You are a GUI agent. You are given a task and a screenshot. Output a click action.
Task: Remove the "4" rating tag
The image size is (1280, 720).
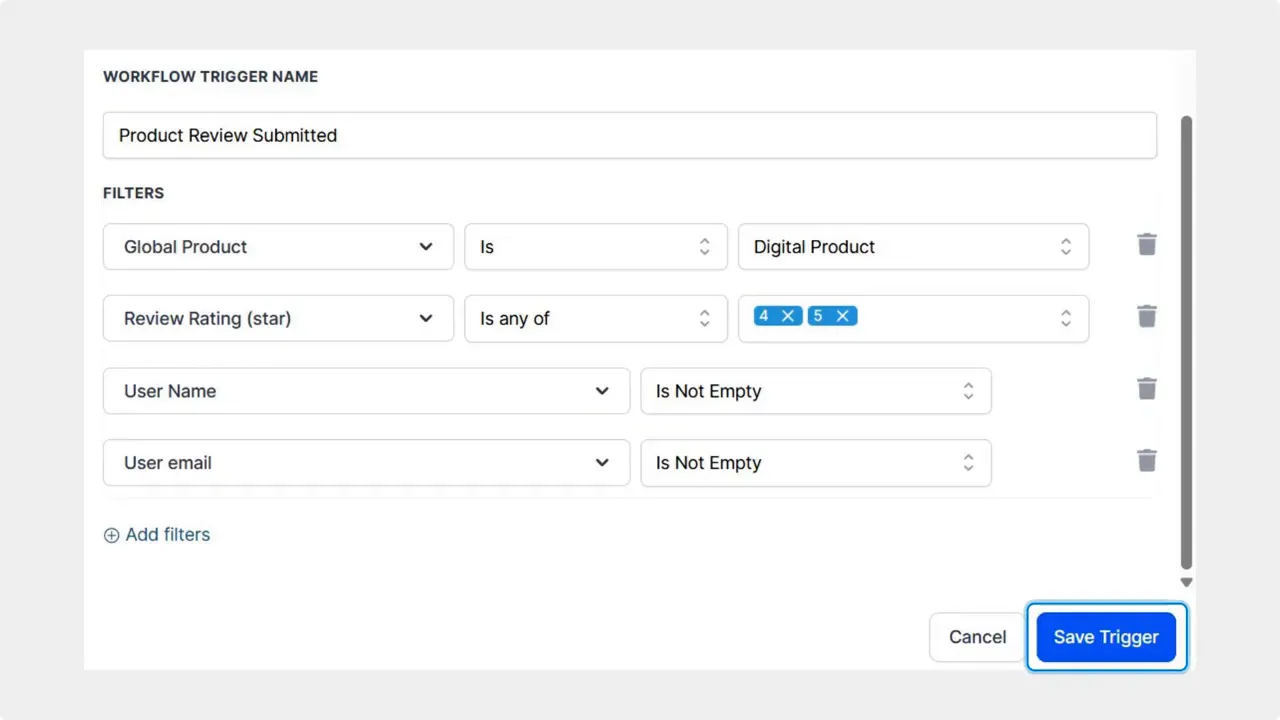coord(790,315)
